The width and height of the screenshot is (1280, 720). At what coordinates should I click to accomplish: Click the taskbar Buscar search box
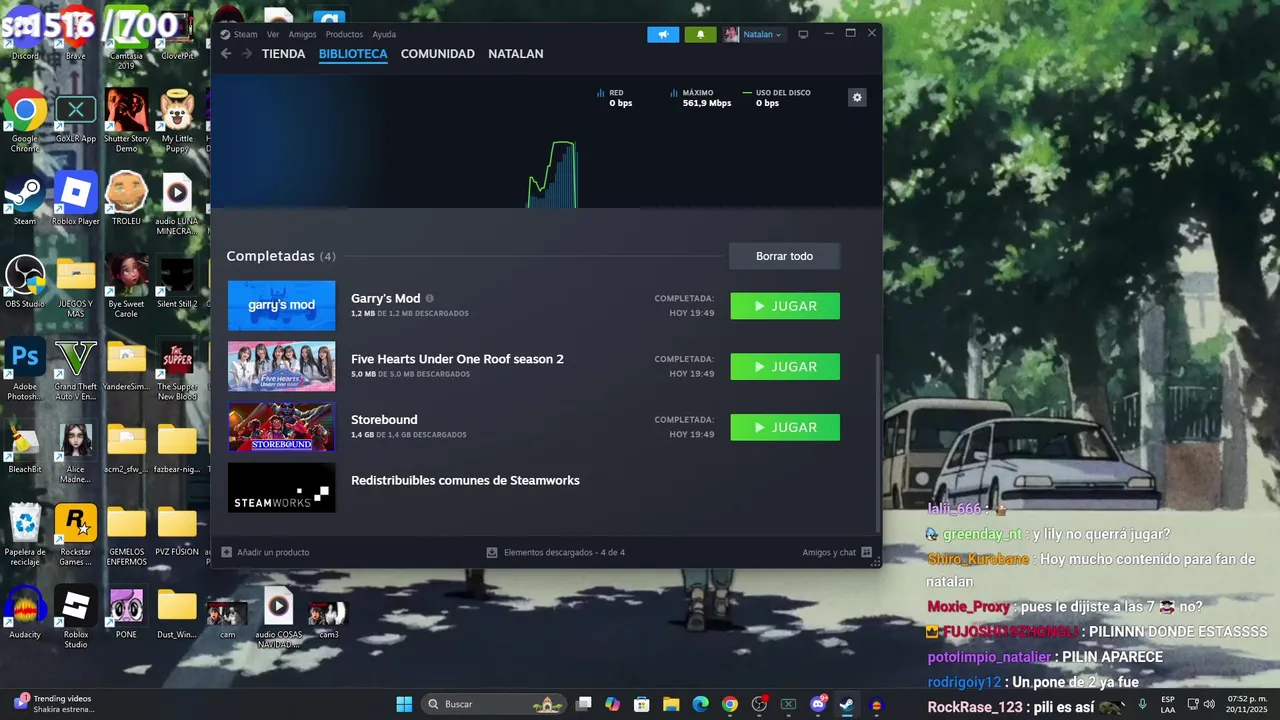tap(493, 704)
